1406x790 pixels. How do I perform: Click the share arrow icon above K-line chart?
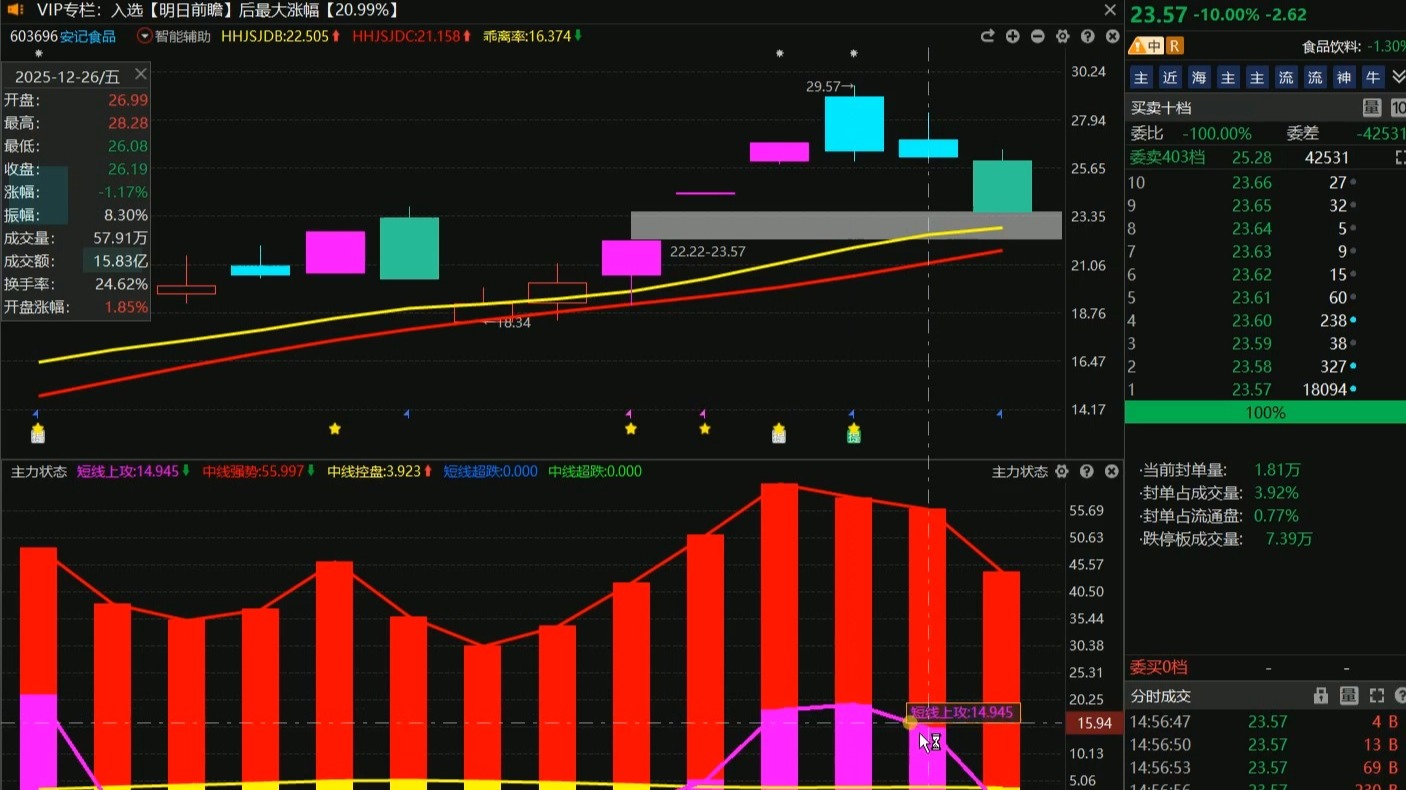coord(987,37)
